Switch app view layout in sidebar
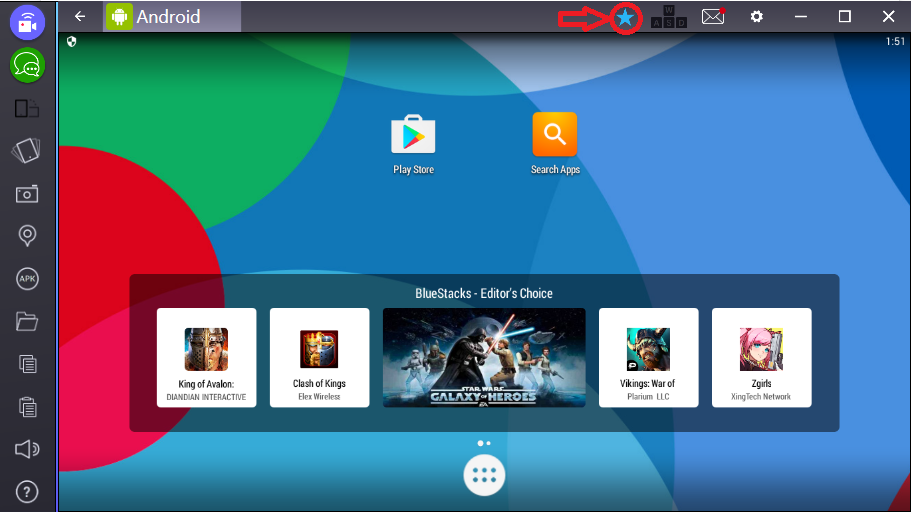911x512 pixels. coord(27,109)
